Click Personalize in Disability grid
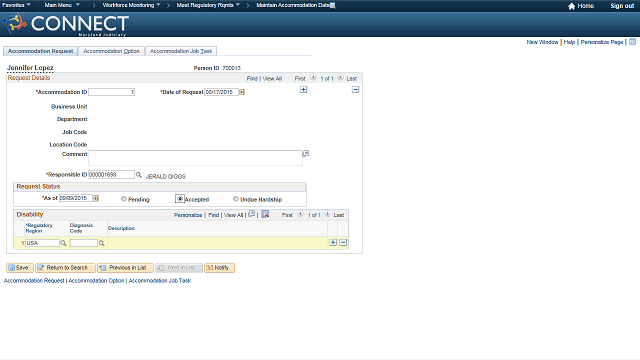This screenshot has height=360, width=640. pos(188,215)
